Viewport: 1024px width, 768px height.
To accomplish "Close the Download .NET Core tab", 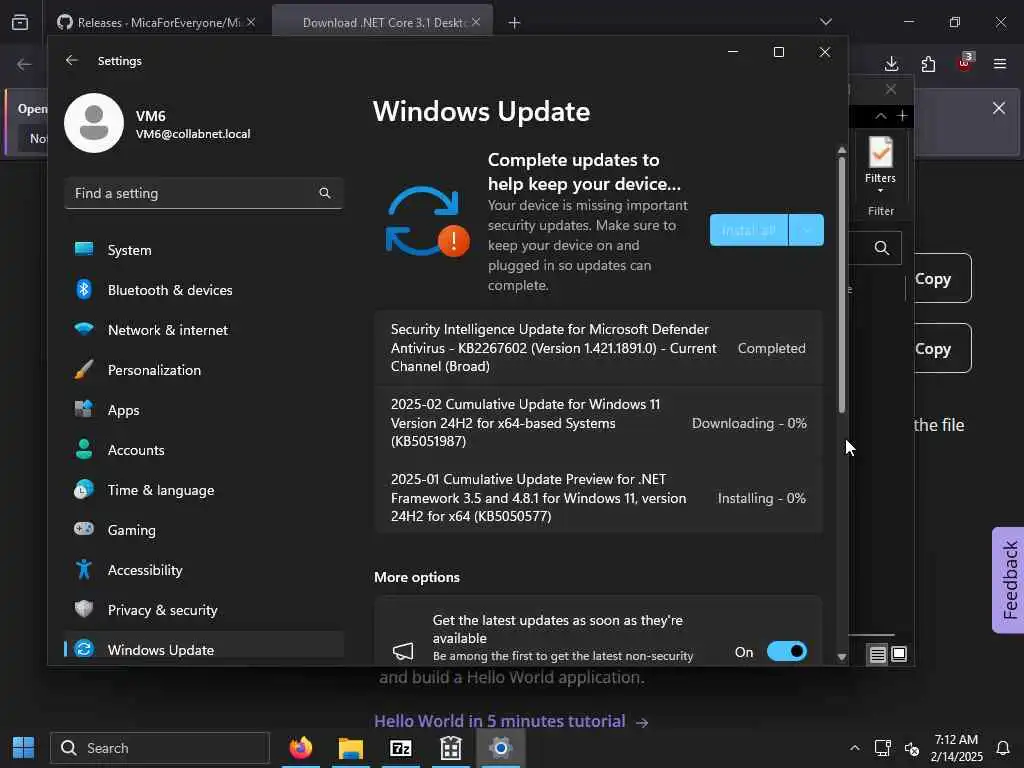I will click(476, 22).
